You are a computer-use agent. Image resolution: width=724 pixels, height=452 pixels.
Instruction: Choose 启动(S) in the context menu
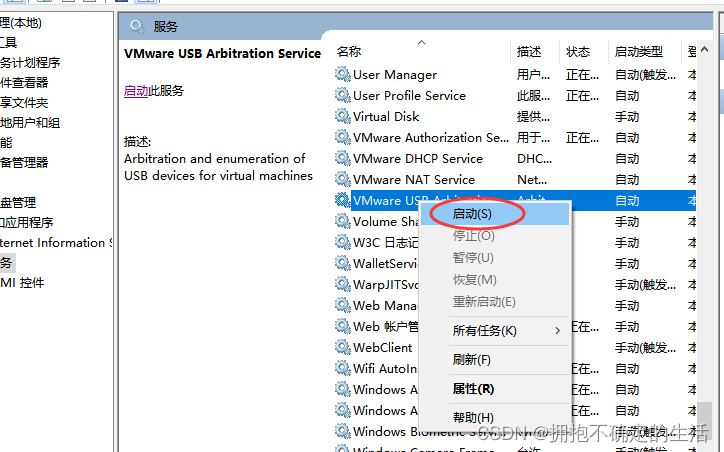(495, 214)
